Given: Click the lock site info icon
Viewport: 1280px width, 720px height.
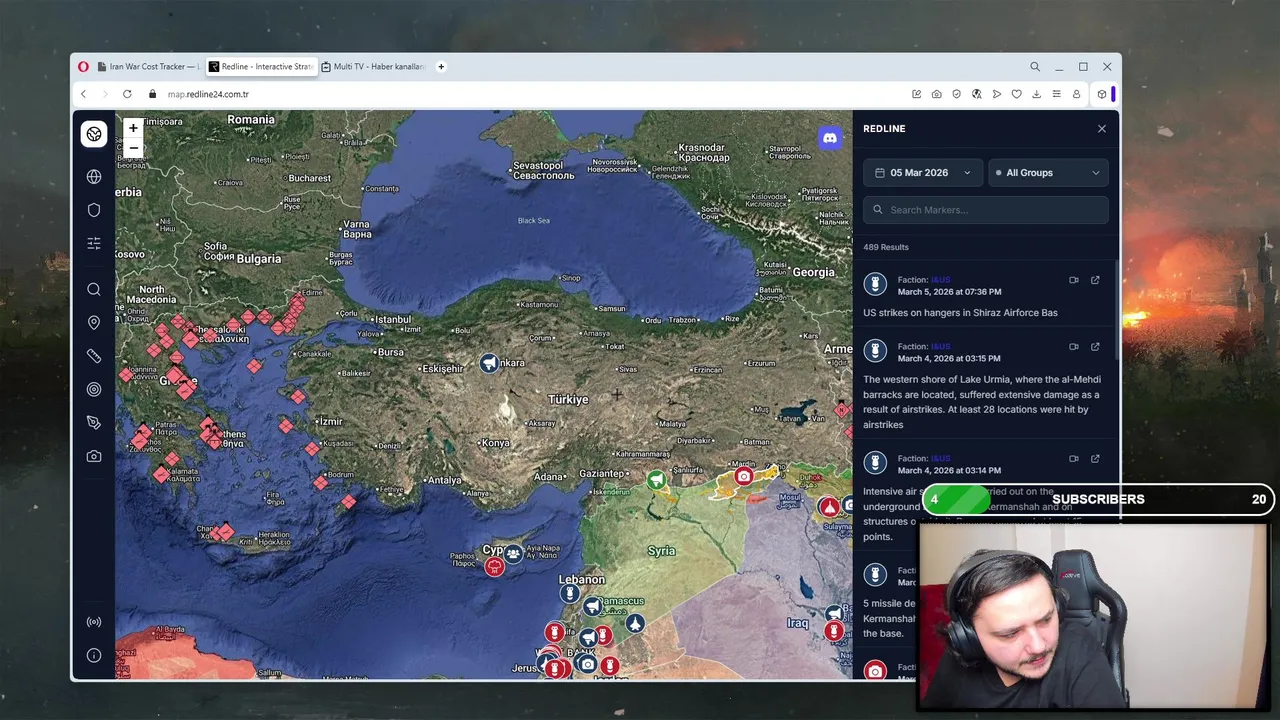Looking at the screenshot, I should 152,94.
